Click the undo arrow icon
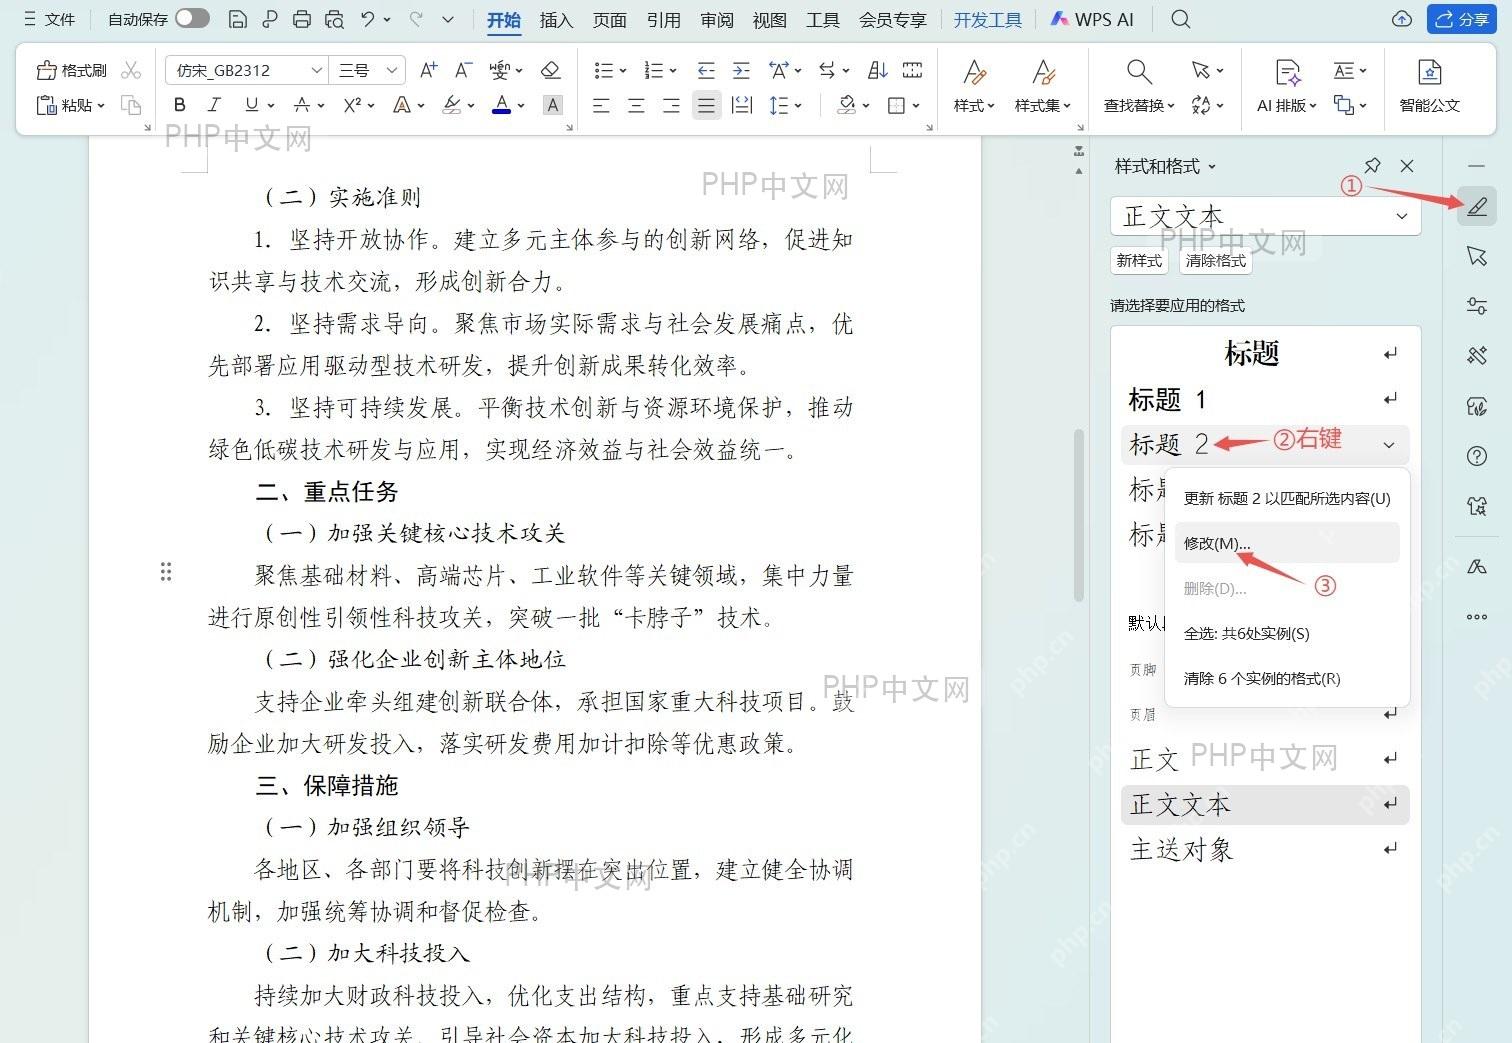The width and height of the screenshot is (1512, 1043). pyautogui.click(x=368, y=19)
